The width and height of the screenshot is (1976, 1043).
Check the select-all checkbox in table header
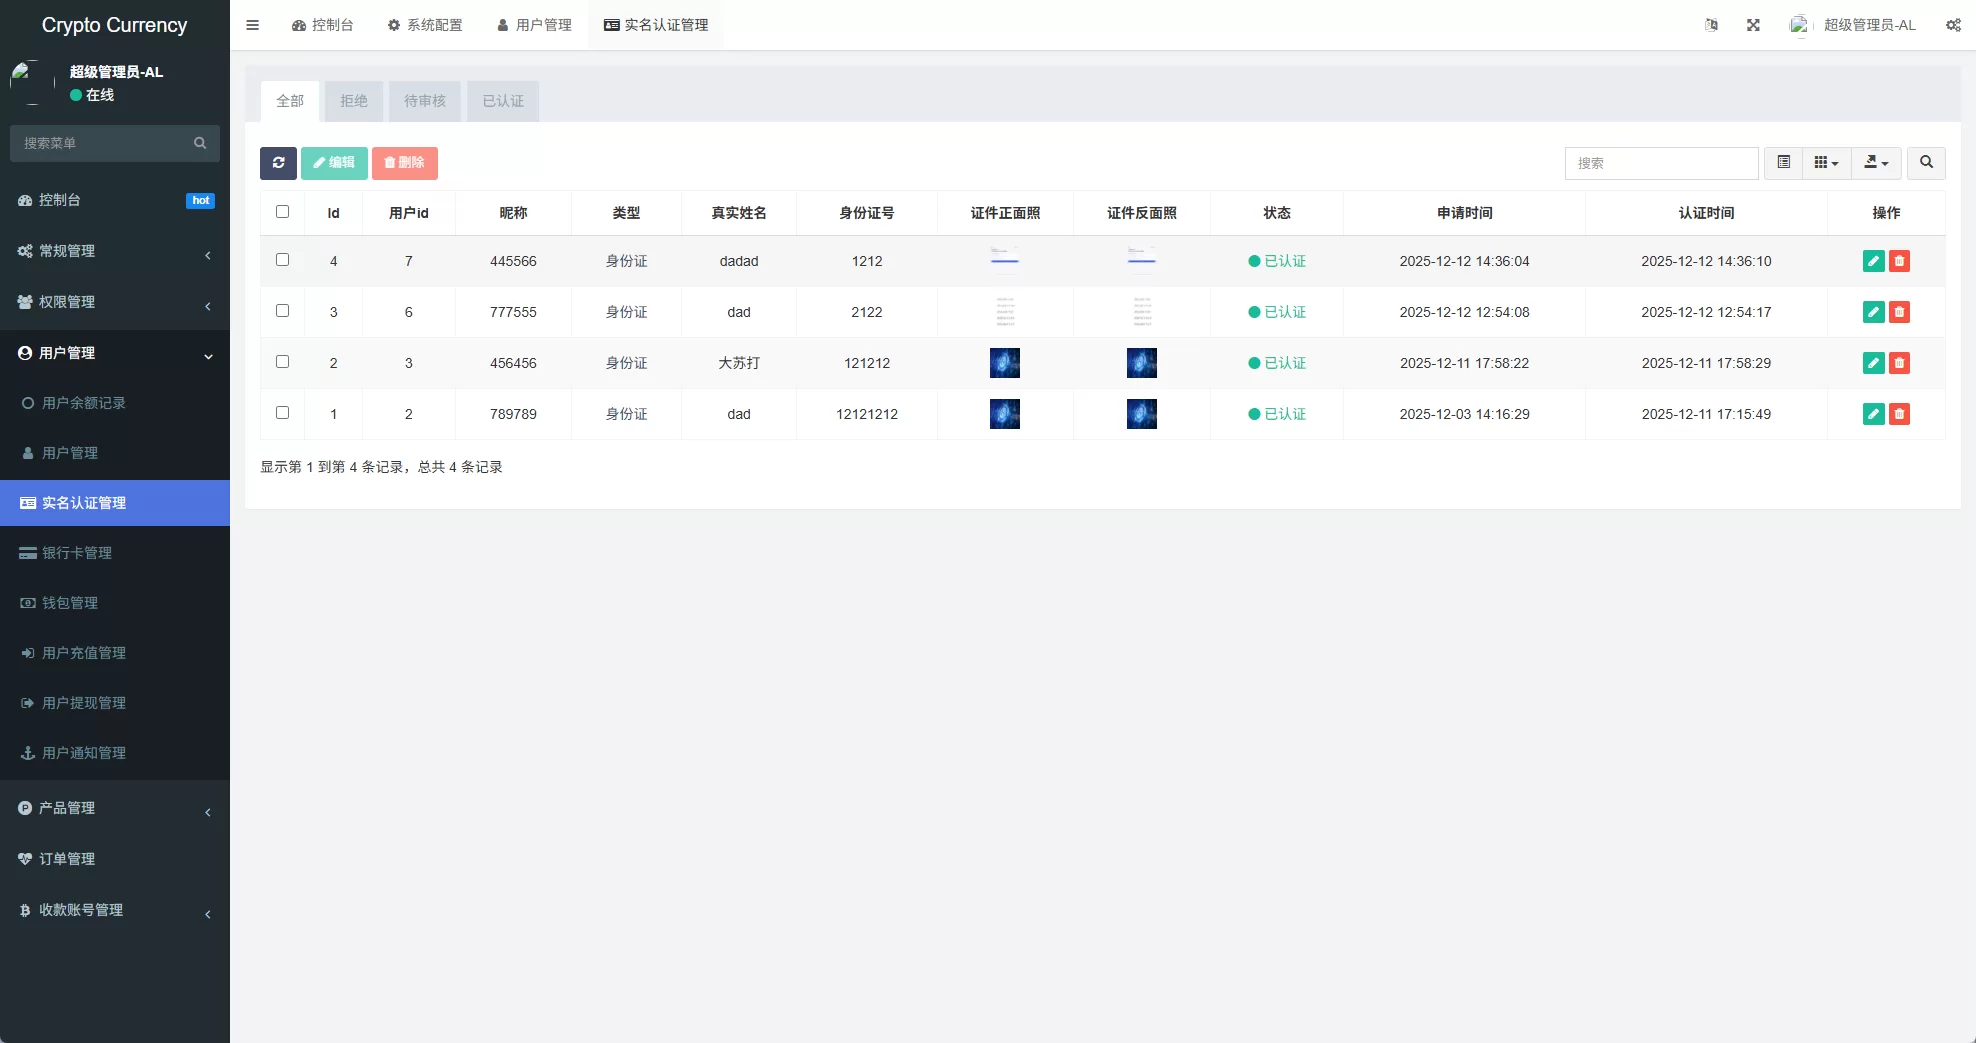(x=283, y=212)
